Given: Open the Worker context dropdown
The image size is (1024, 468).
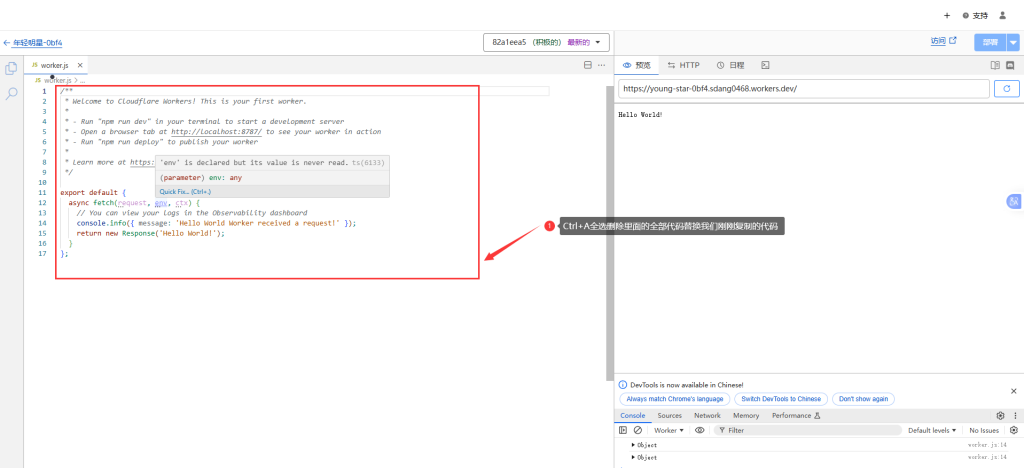Looking at the screenshot, I should point(669,430).
